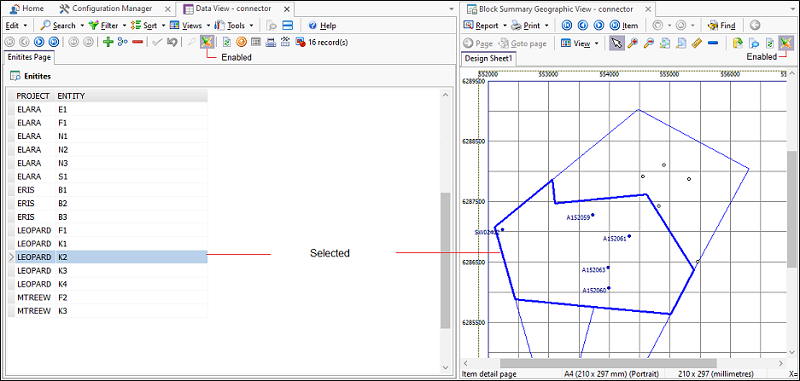Viewport: 800px width, 381px height.
Task: Click Find with binoculars icon
Action: coord(721,26)
